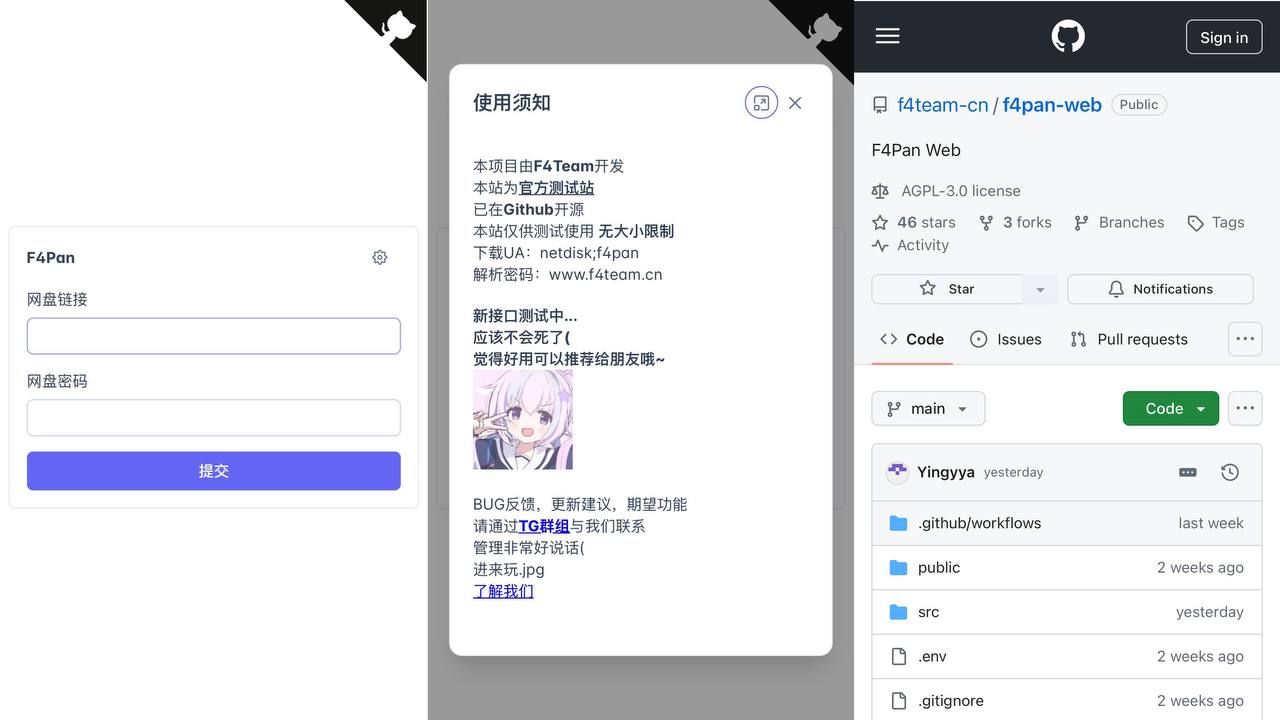Click the AGPL-3.0 license scale icon
1280x720 pixels.
point(880,191)
